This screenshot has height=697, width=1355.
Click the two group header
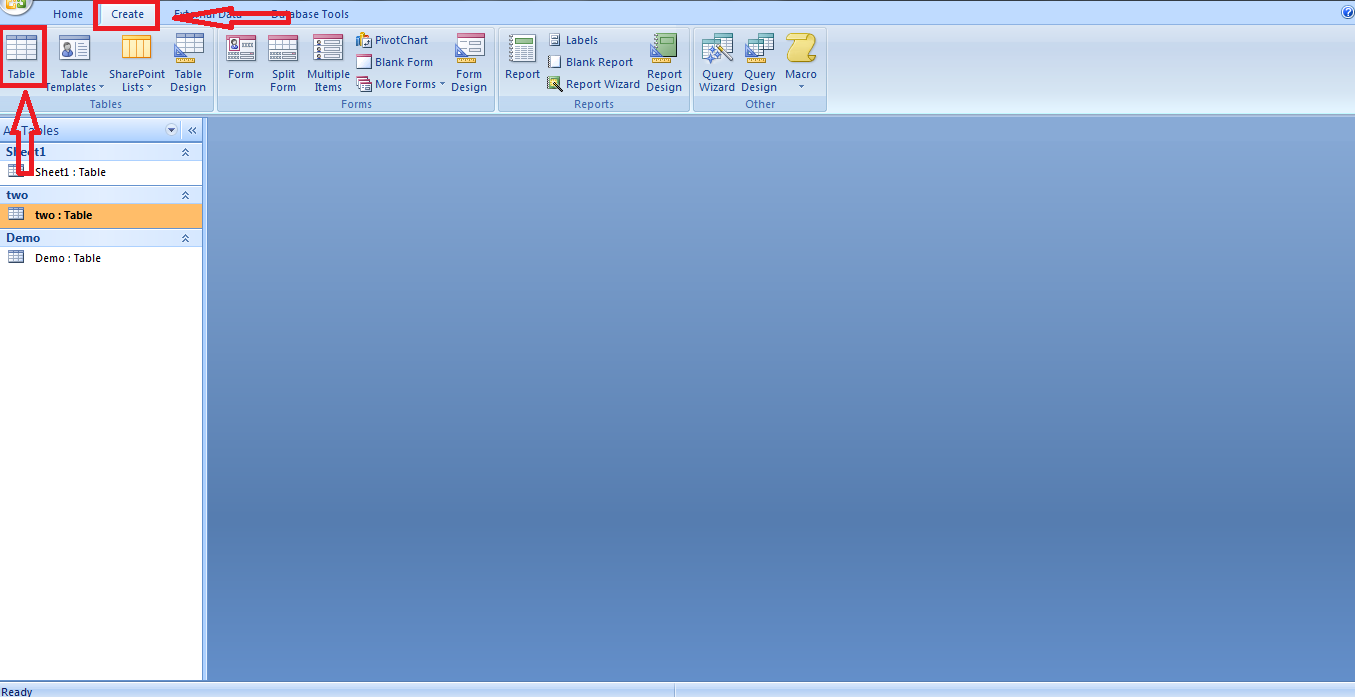click(101, 195)
